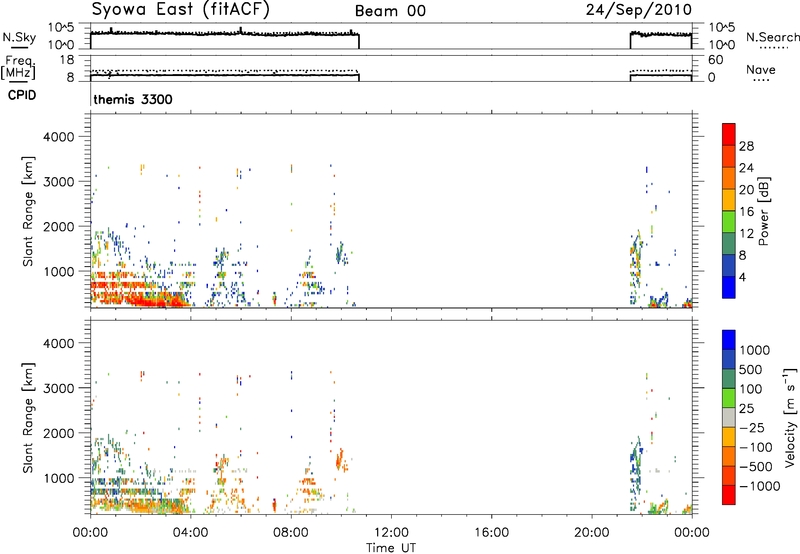Click the 'Freq. [MHz]' label
800x554 pixels.
tap(19, 67)
